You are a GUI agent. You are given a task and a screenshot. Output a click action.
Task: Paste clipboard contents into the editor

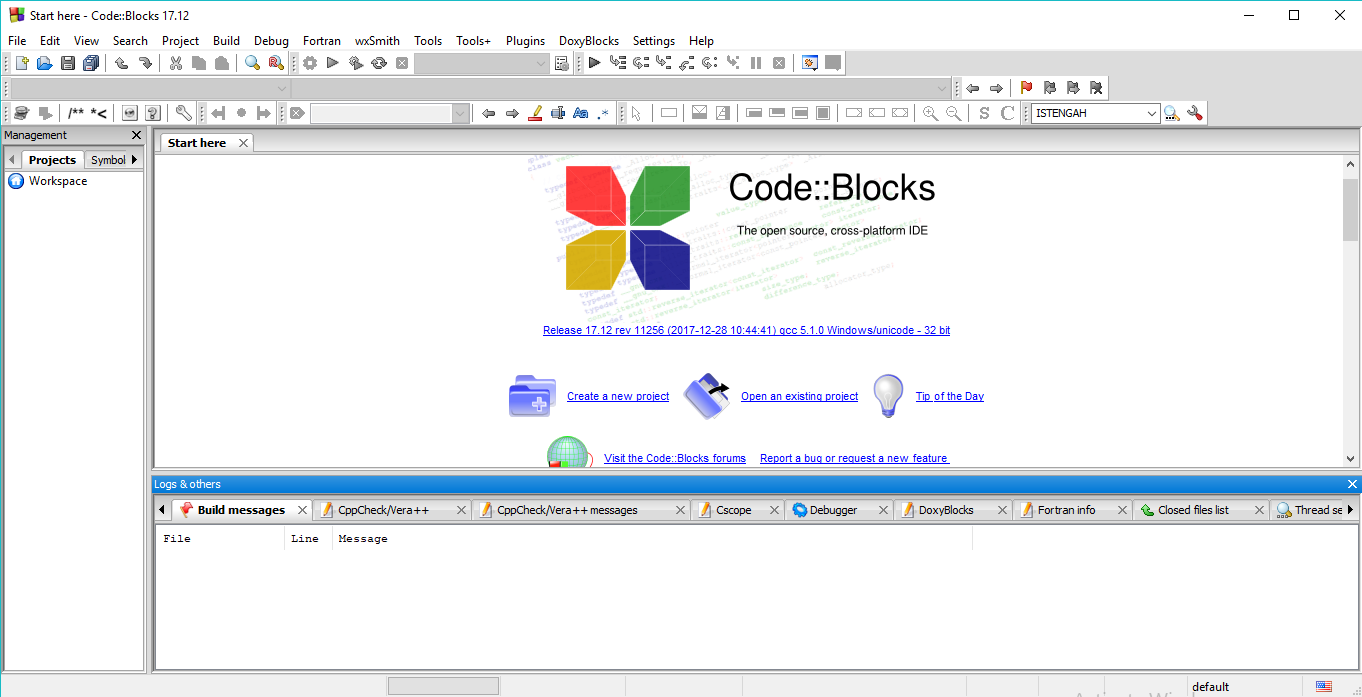click(x=220, y=62)
